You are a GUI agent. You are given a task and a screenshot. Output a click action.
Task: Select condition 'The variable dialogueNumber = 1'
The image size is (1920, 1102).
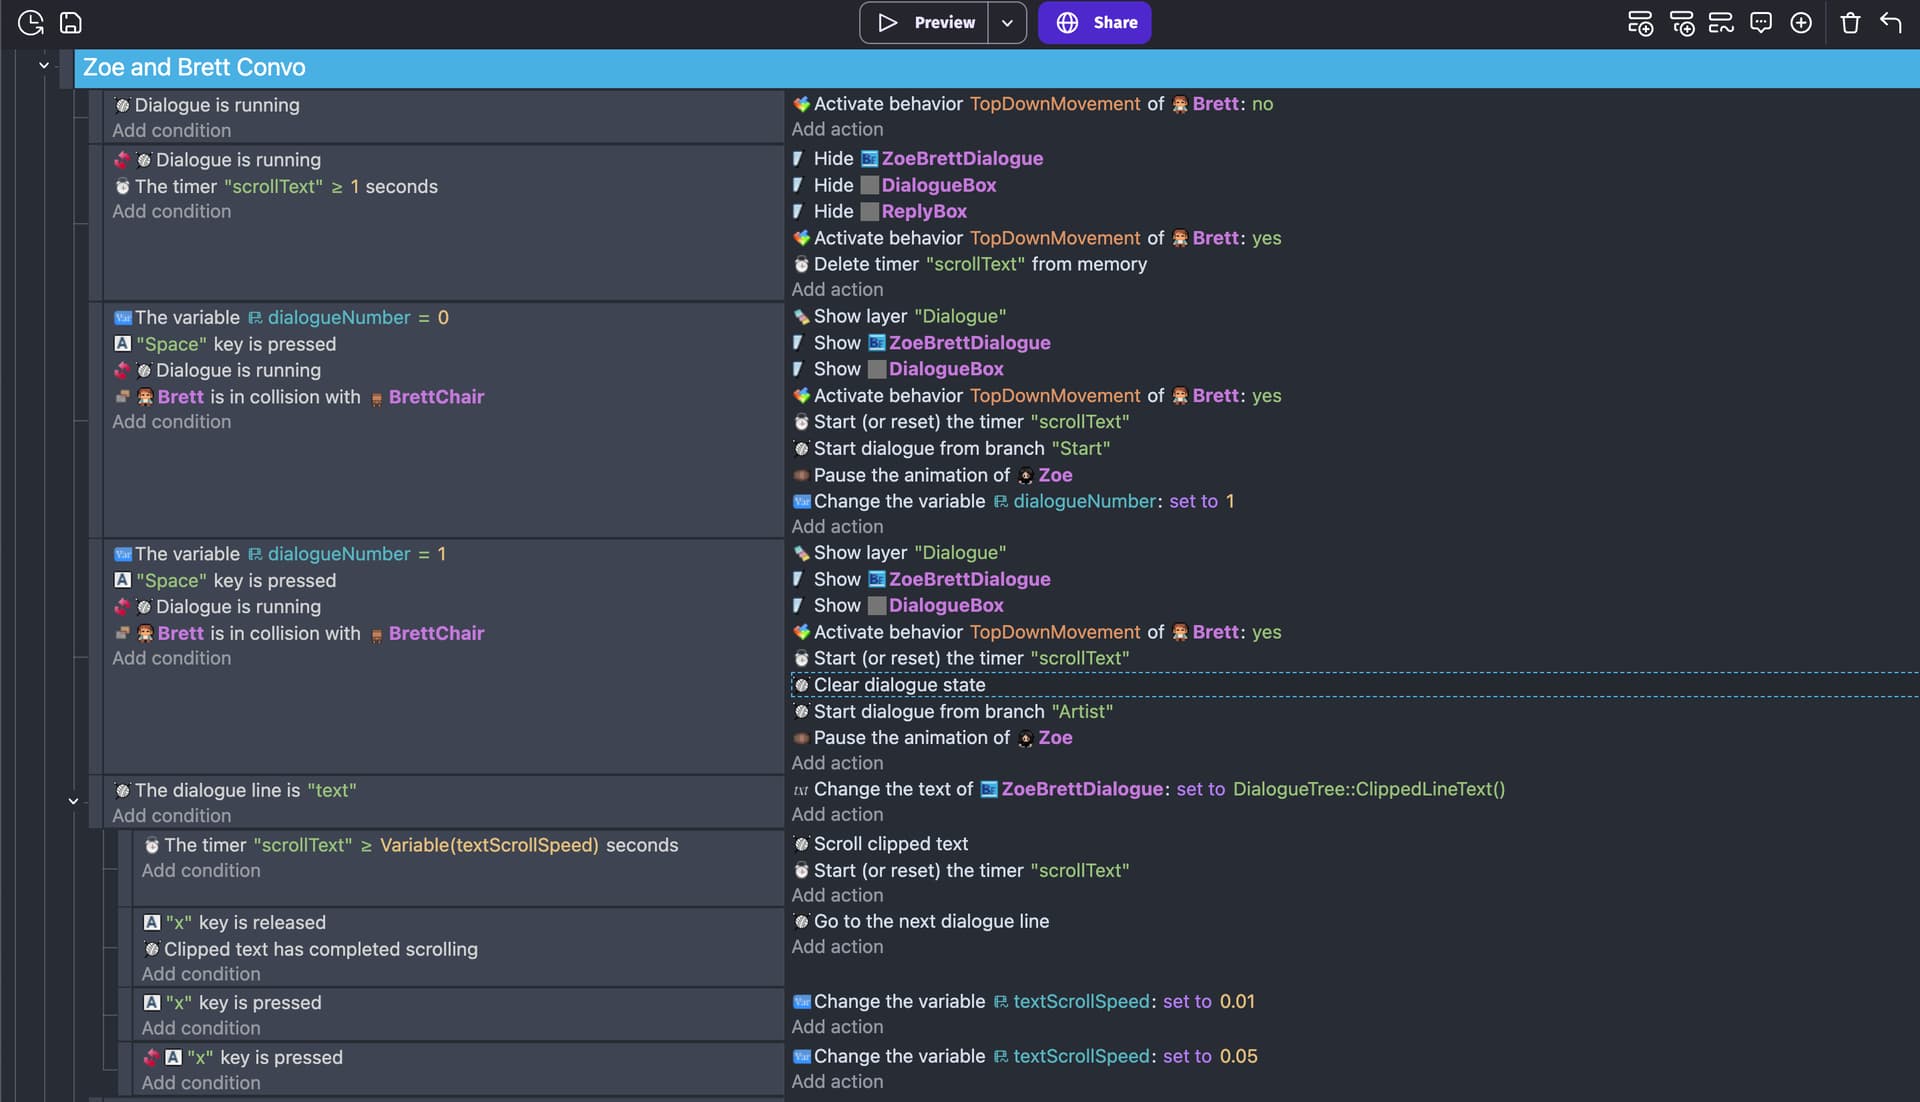[280, 554]
